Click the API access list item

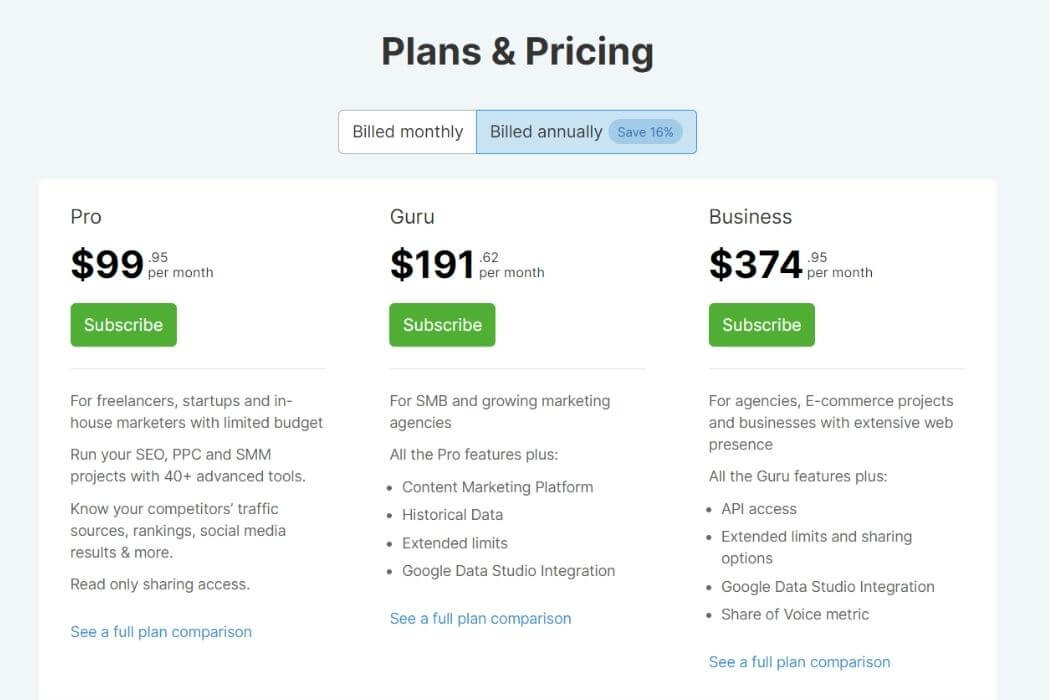[x=759, y=509]
